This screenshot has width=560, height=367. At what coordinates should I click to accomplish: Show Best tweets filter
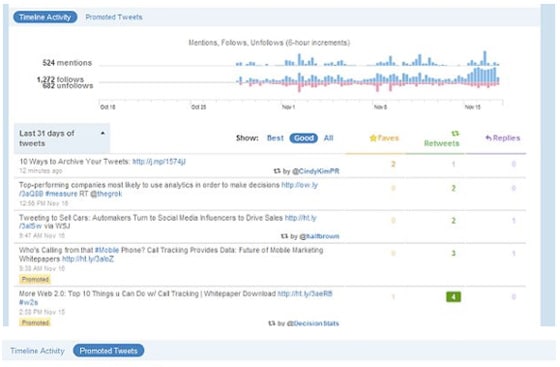pos(275,138)
